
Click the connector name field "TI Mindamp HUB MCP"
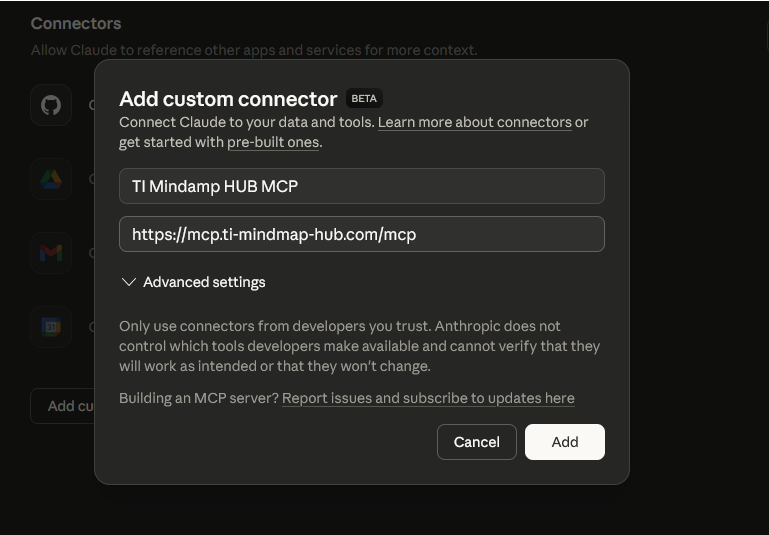point(361,186)
